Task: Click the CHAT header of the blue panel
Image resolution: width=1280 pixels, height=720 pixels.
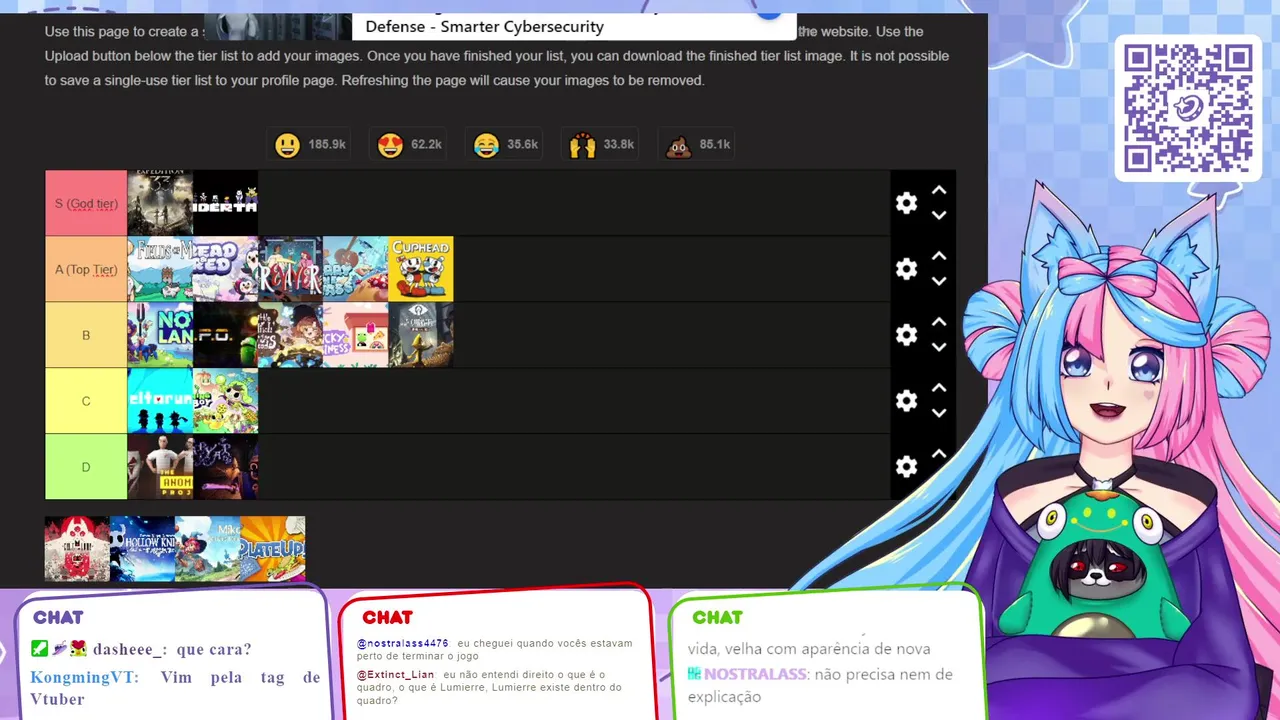Action: pos(58,618)
